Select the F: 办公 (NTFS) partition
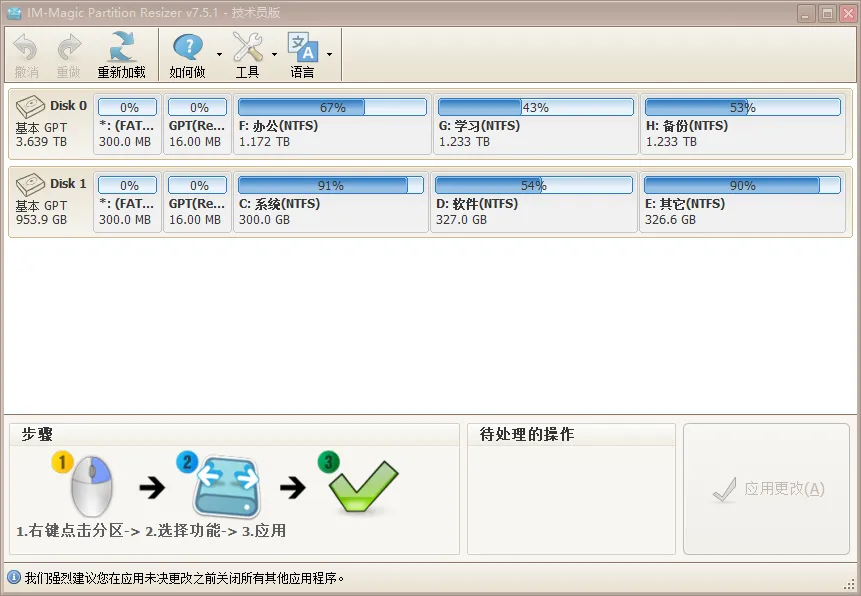This screenshot has width=861, height=596. coord(331,126)
